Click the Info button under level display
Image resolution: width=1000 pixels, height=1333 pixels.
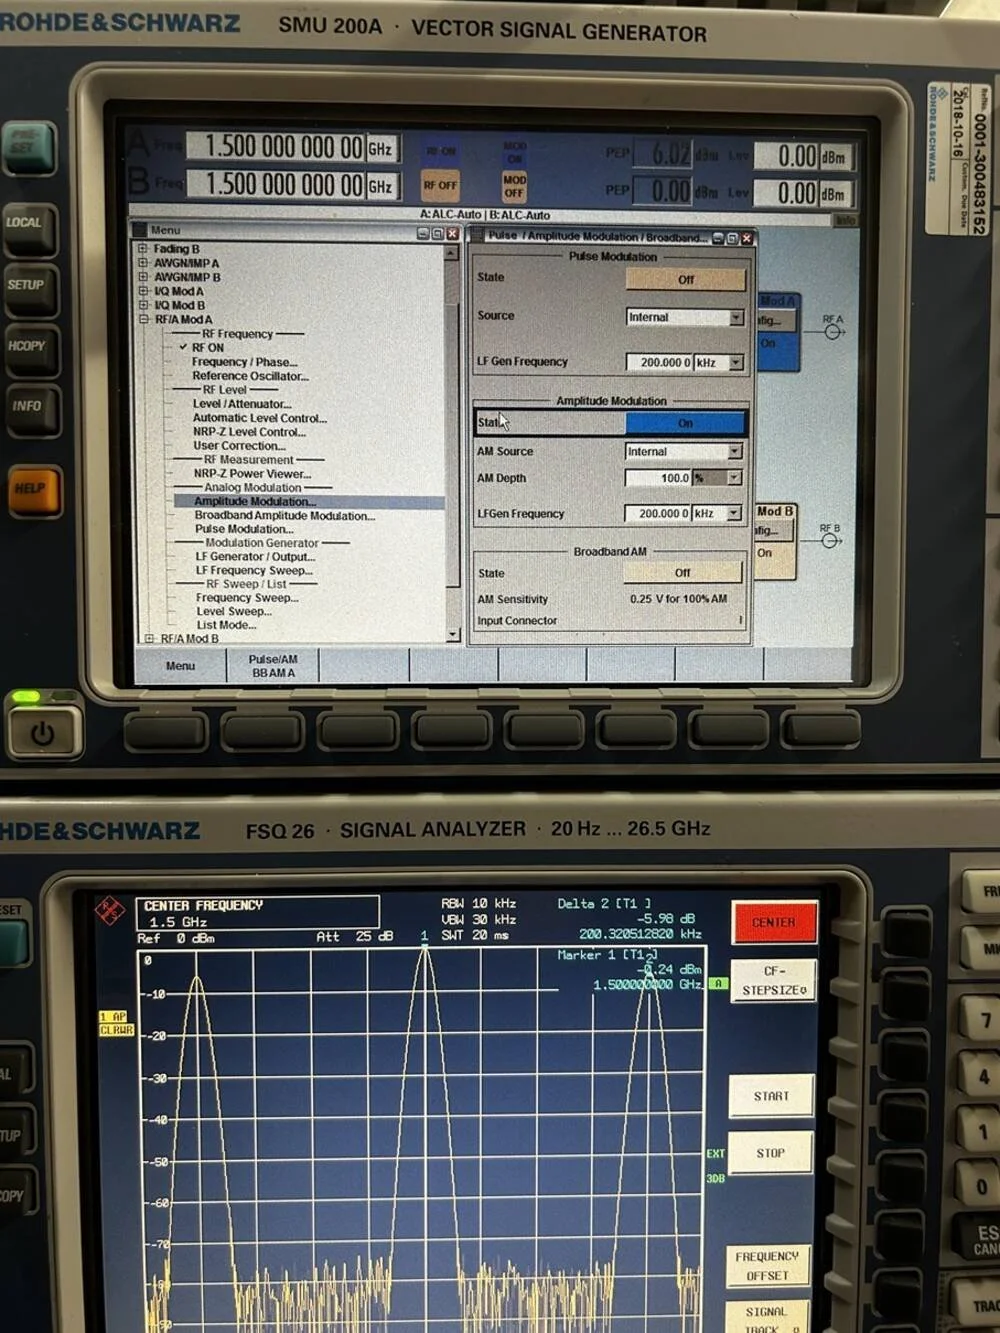pos(845,220)
